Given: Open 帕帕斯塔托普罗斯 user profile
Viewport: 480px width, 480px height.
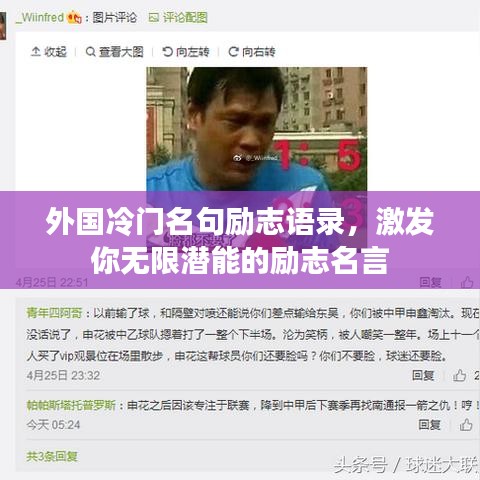Looking at the screenshot, I should click(x=71, y=405).
